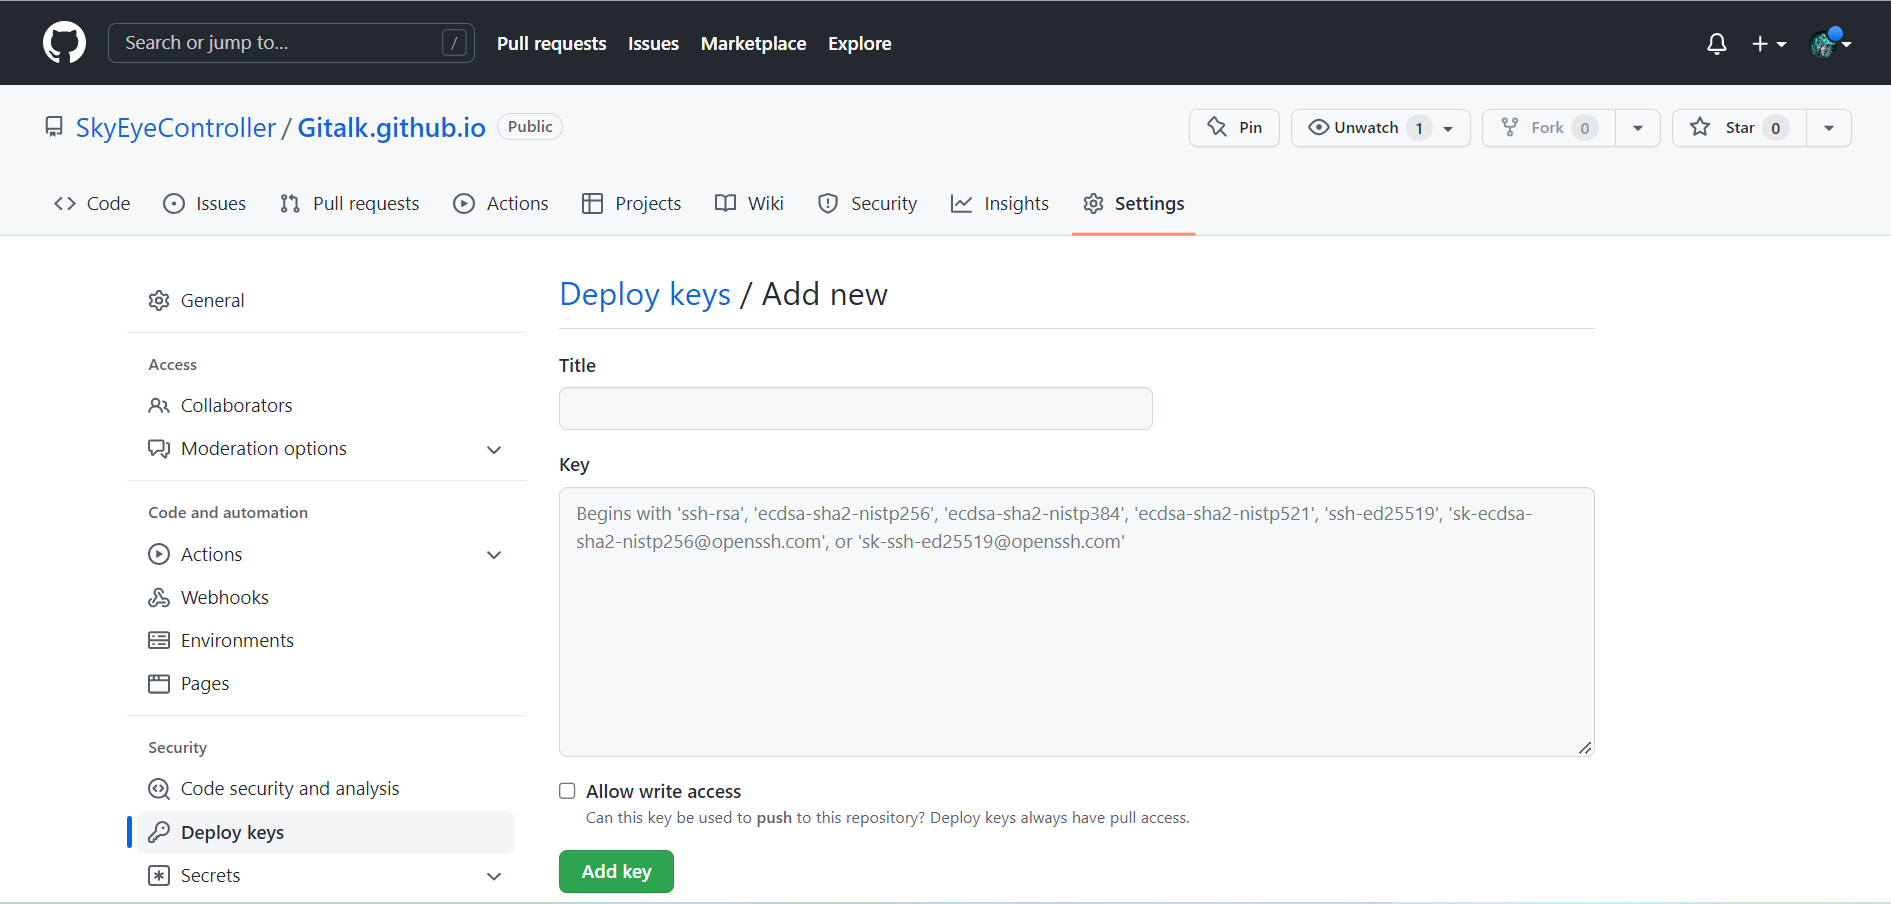1891x904 pixels.
Task: Click the asterisk icon beside Secrets
Action: coord(159,876)
